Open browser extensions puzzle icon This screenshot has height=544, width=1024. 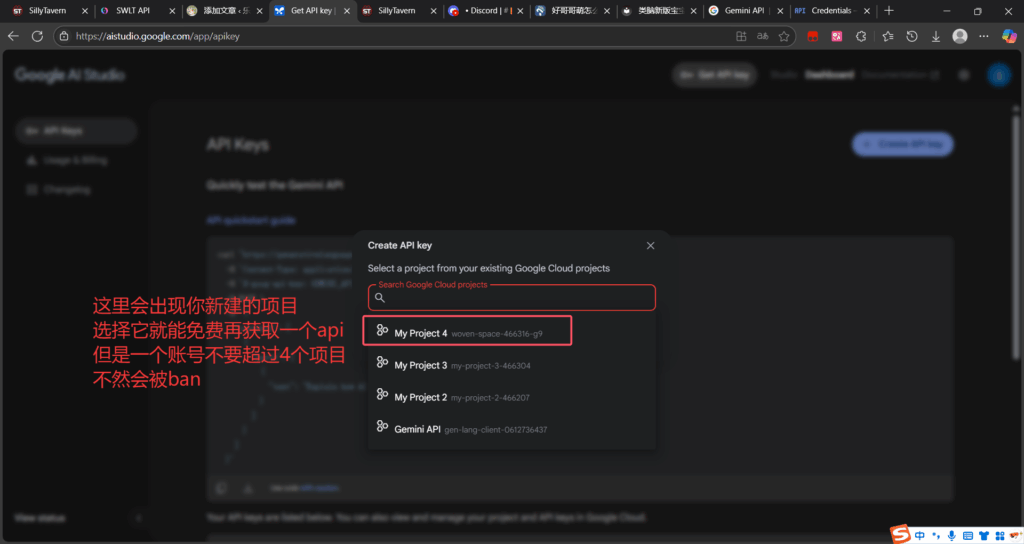coord(862,36)
